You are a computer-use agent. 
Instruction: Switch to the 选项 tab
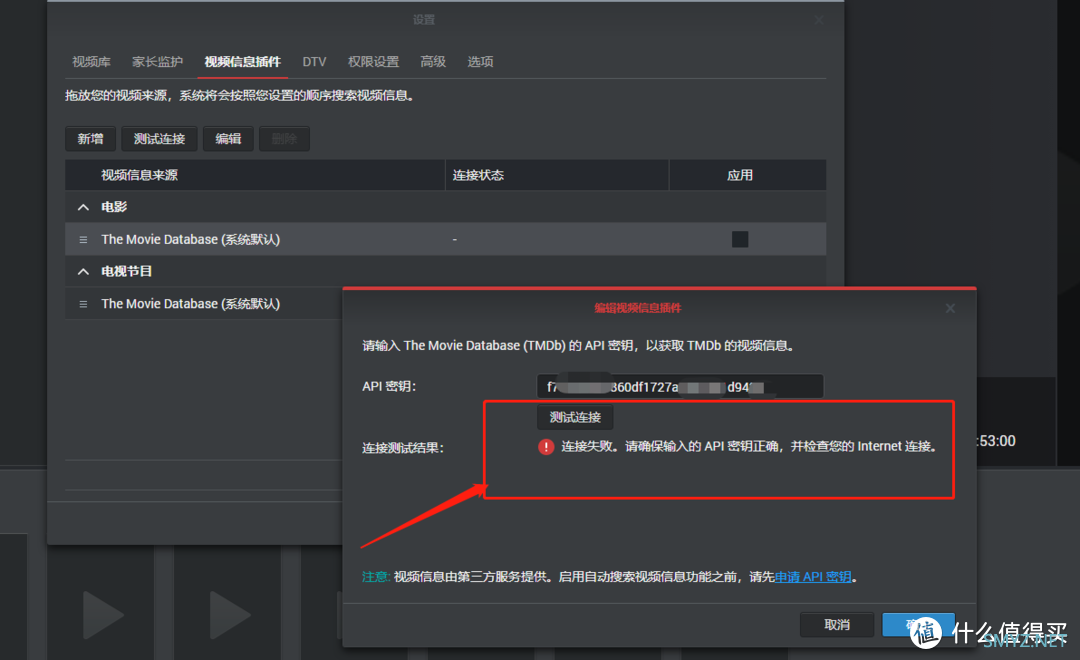pyautogui.click(x=480, y=62)
